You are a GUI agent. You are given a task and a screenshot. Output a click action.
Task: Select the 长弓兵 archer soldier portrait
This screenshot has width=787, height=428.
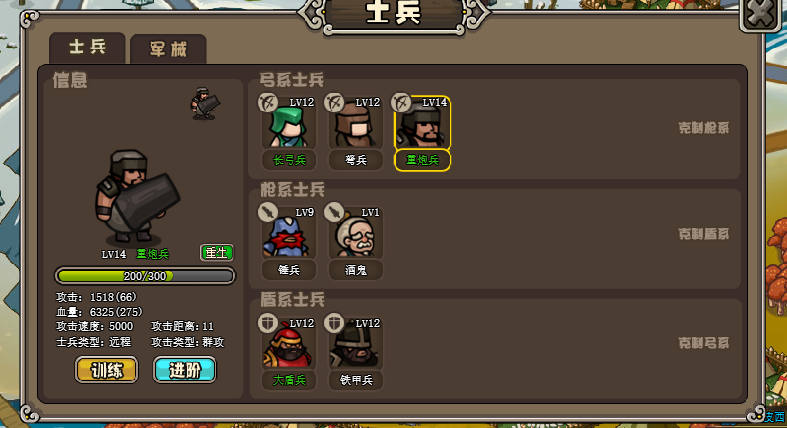point(289,123)
